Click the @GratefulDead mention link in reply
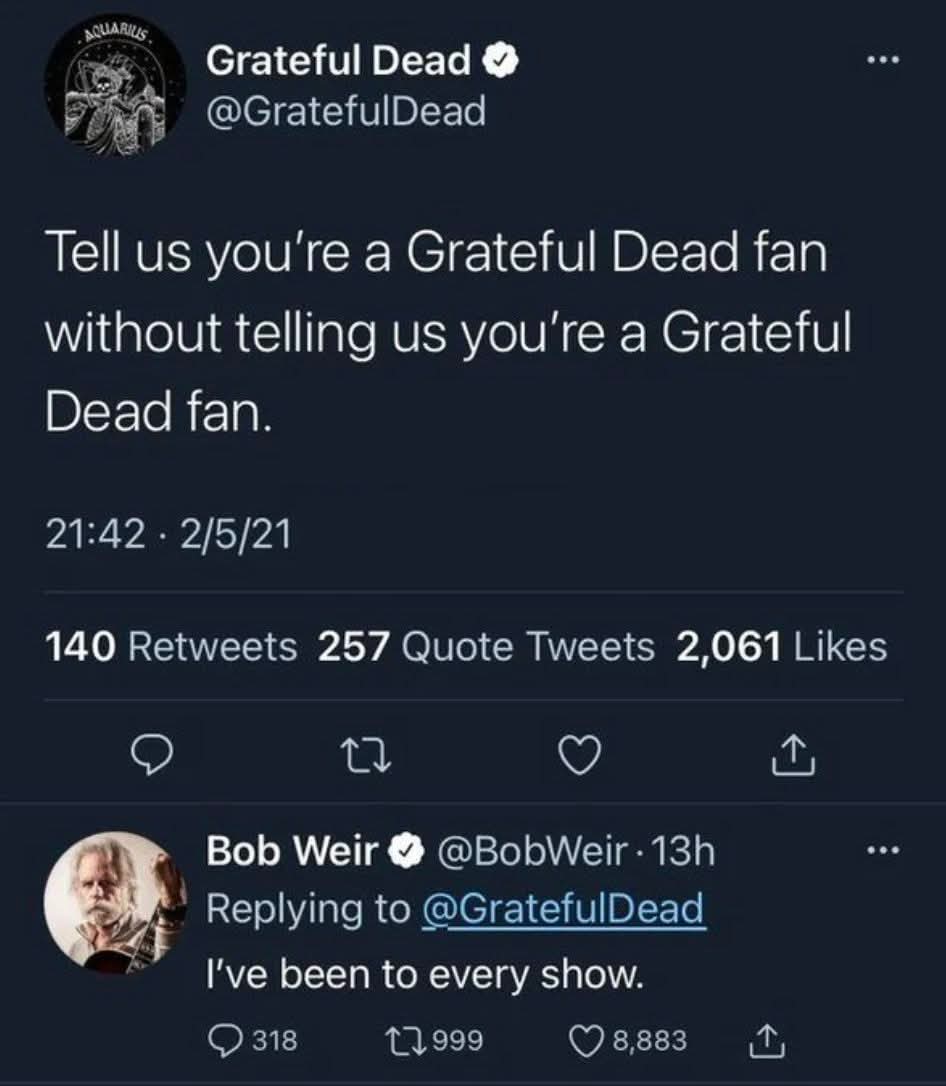 click(563, 910)
